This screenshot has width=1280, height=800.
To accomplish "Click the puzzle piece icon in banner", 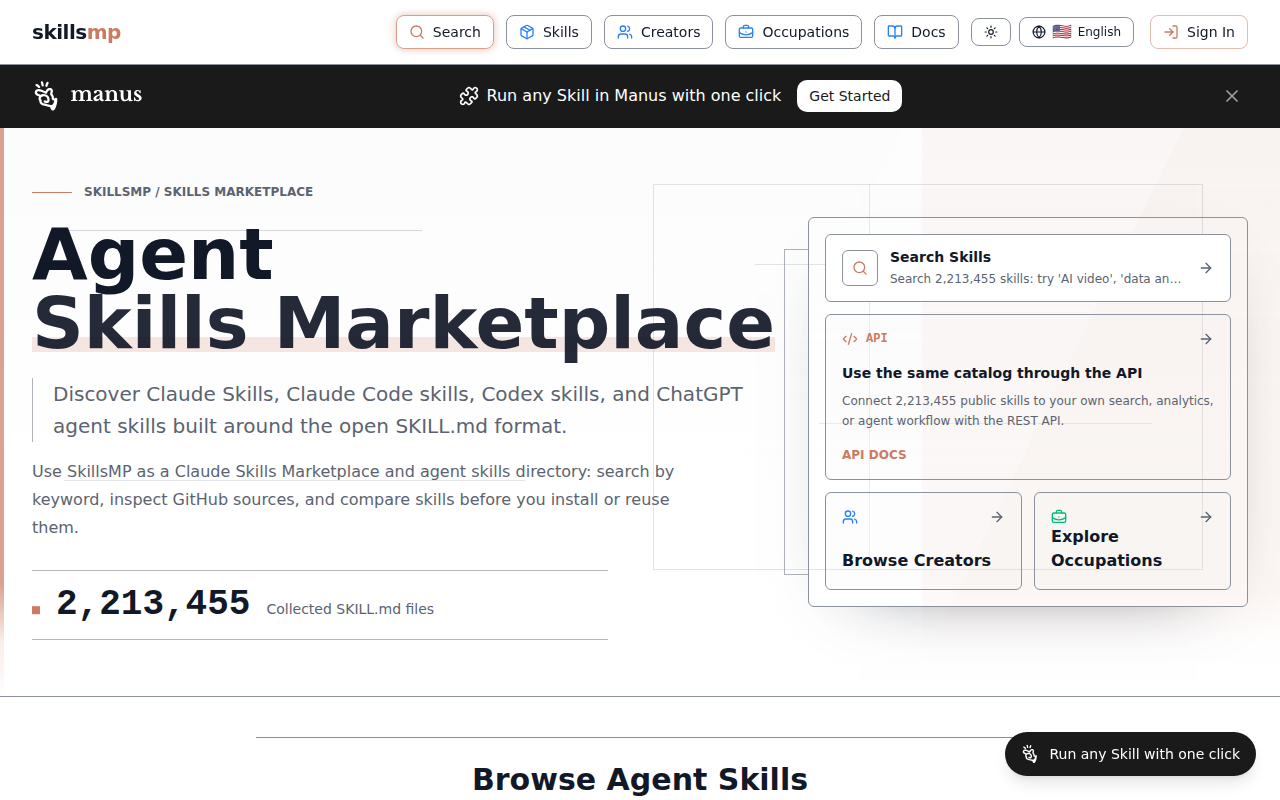I will point(468,96).
